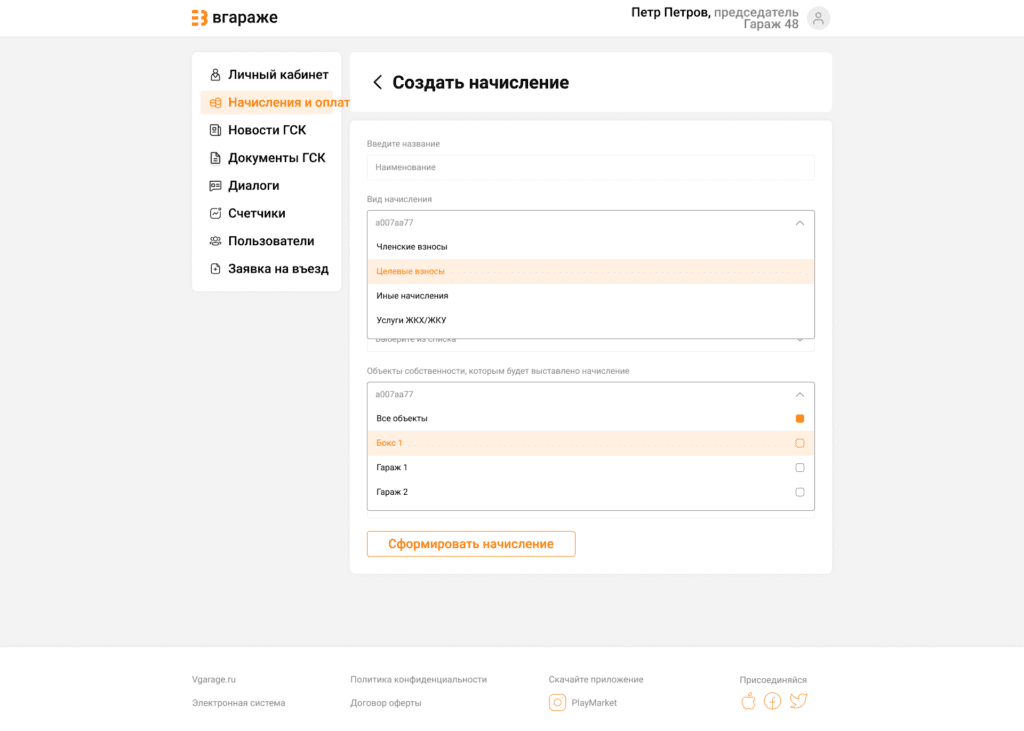
Task: Select the Бокс 1 list row
Action: pyautogui.click(x=590, y=443)
